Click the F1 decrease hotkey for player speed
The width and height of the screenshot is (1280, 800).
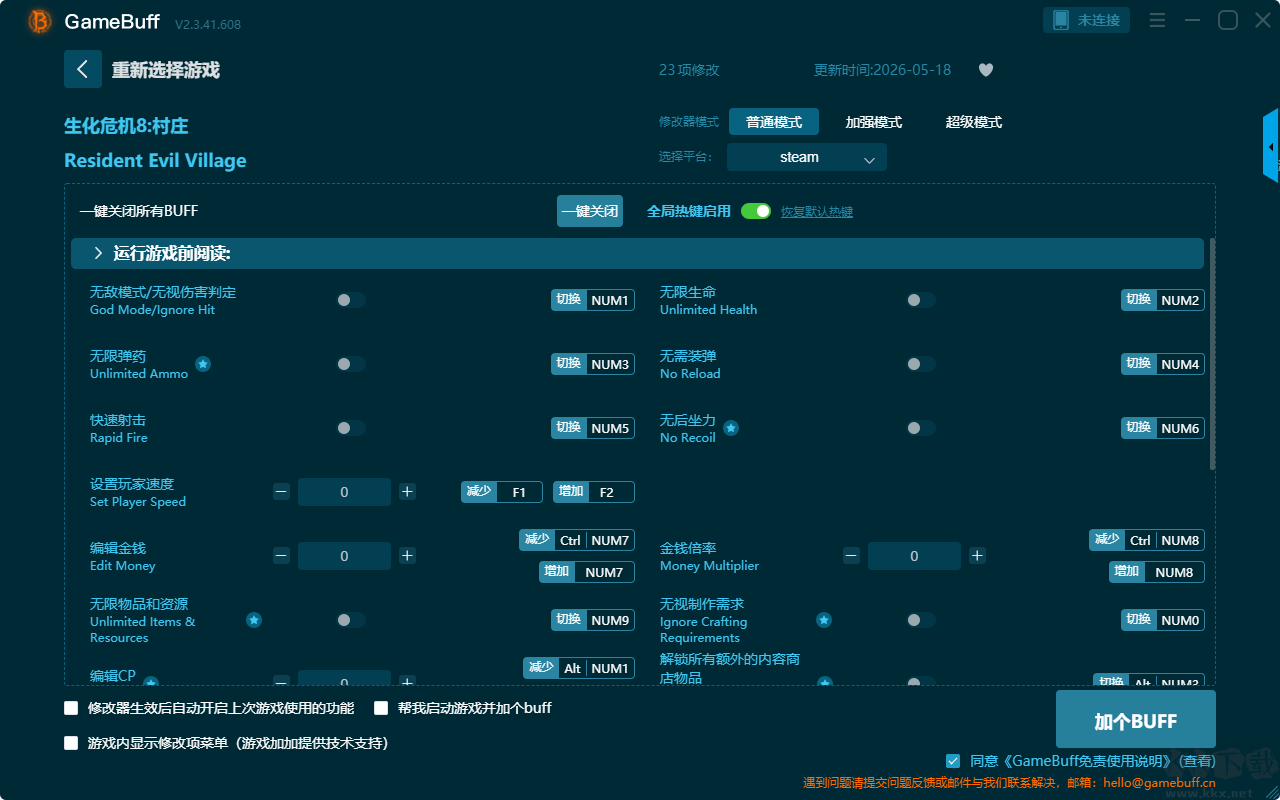tap(502, 492)
